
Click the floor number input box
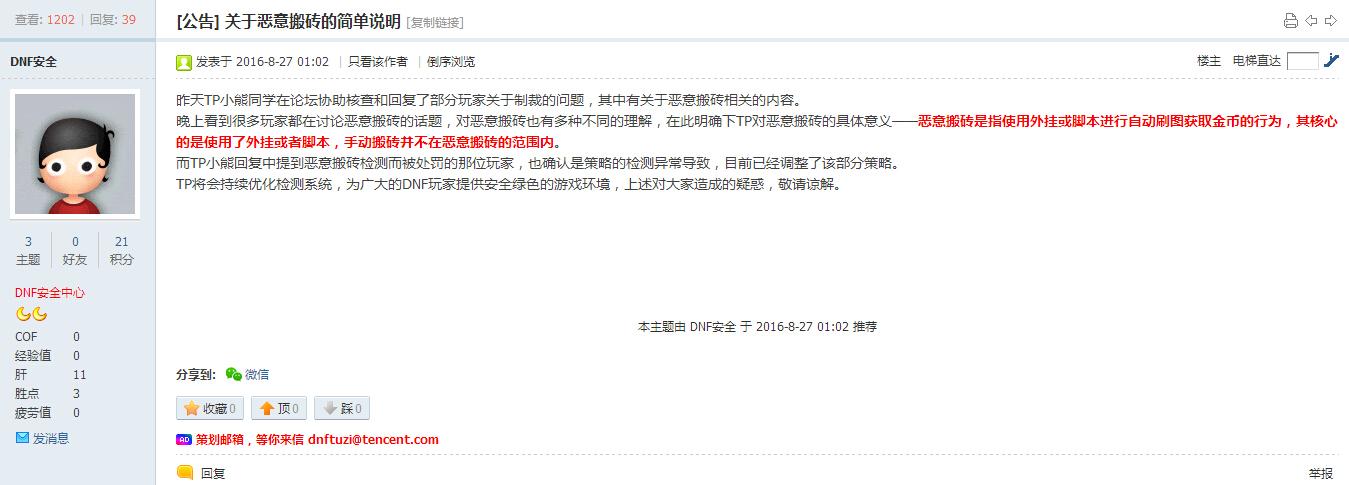tap(1303, 61)
